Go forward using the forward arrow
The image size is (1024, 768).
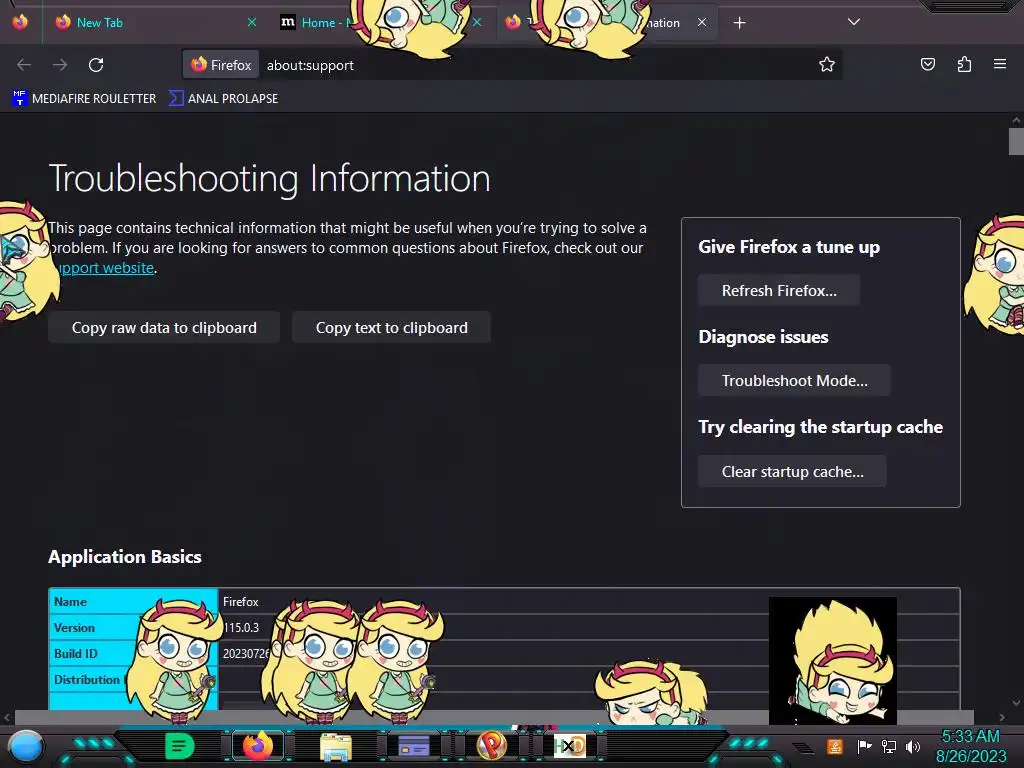[x=60, y=65]
